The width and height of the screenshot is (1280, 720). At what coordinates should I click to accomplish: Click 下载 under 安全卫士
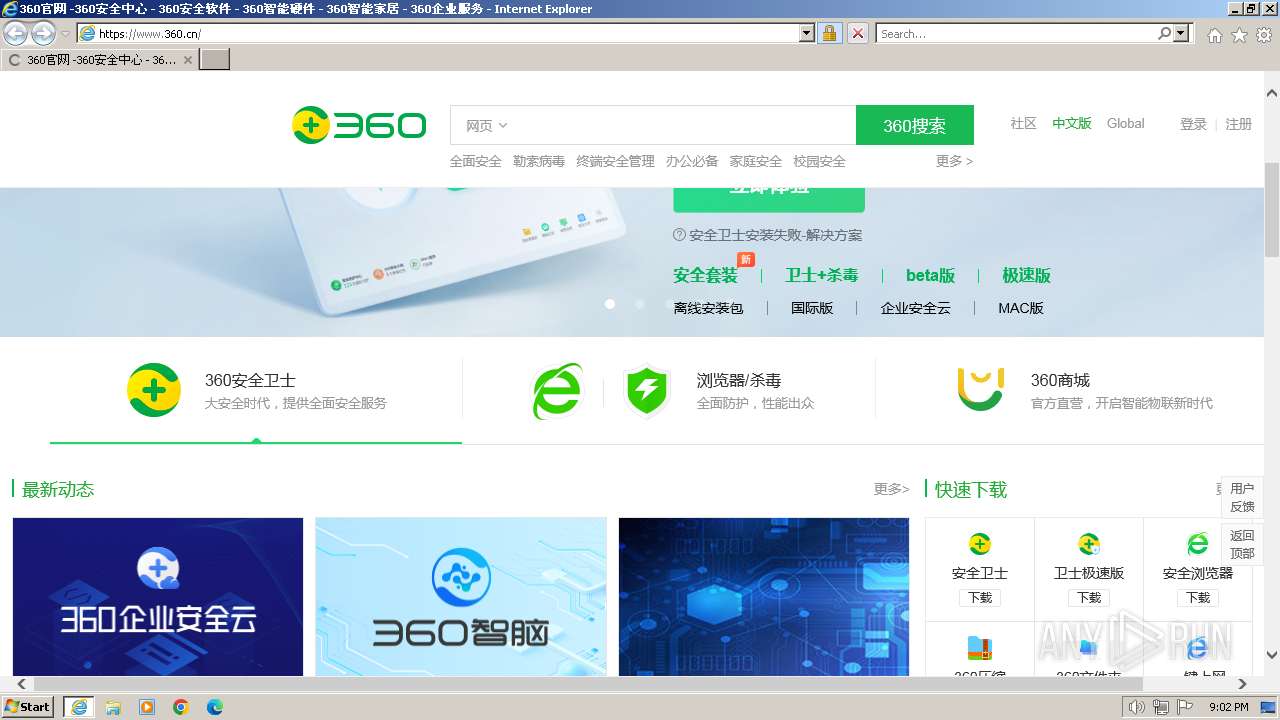click(980, 598)
